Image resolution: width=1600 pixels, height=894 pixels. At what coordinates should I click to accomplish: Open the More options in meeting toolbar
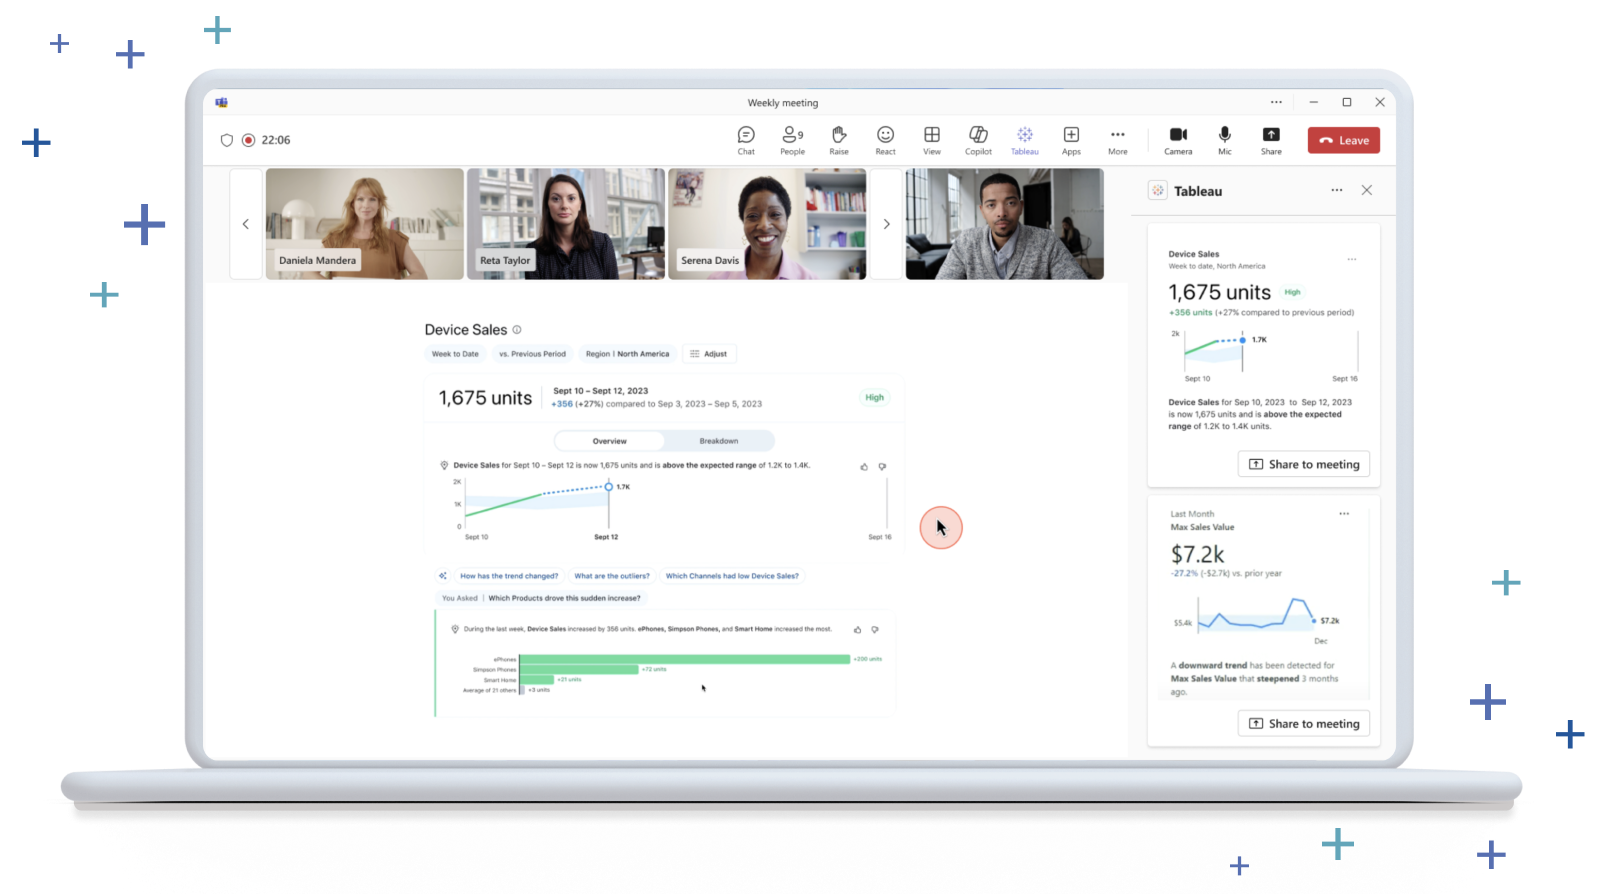click(x=1117, y=140)
